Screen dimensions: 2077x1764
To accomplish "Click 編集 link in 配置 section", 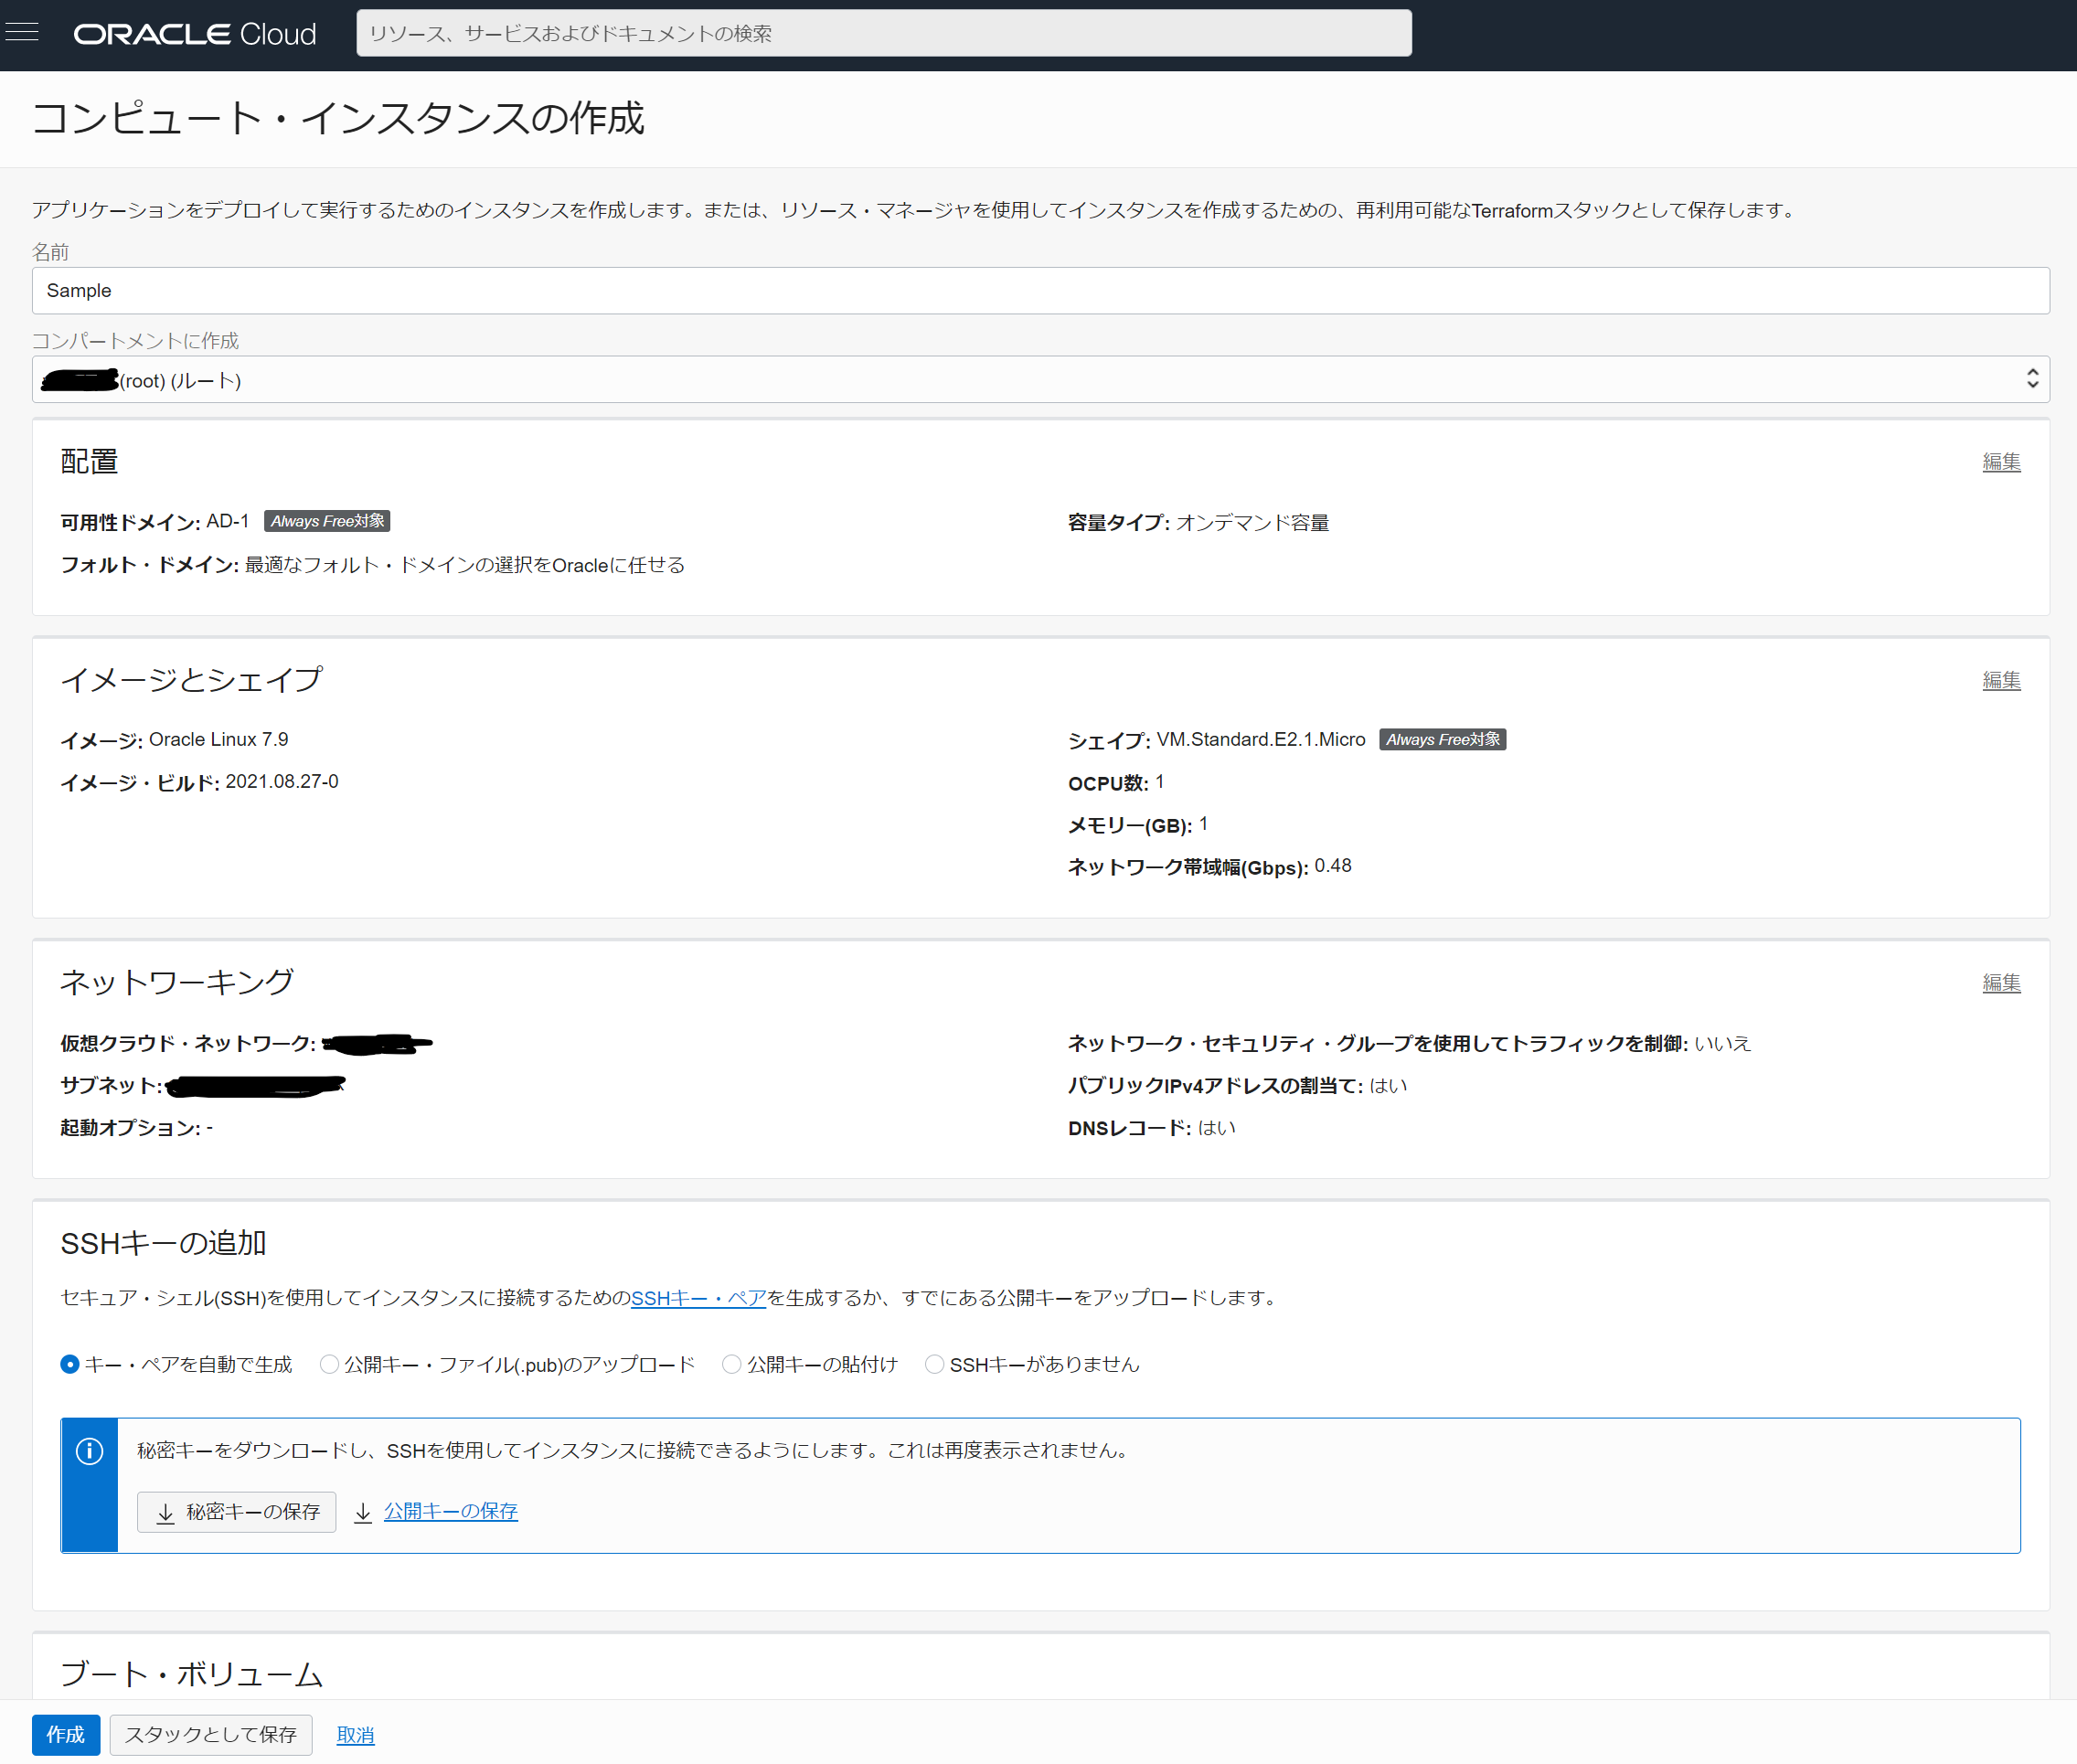I will (x=2001, y=462).
